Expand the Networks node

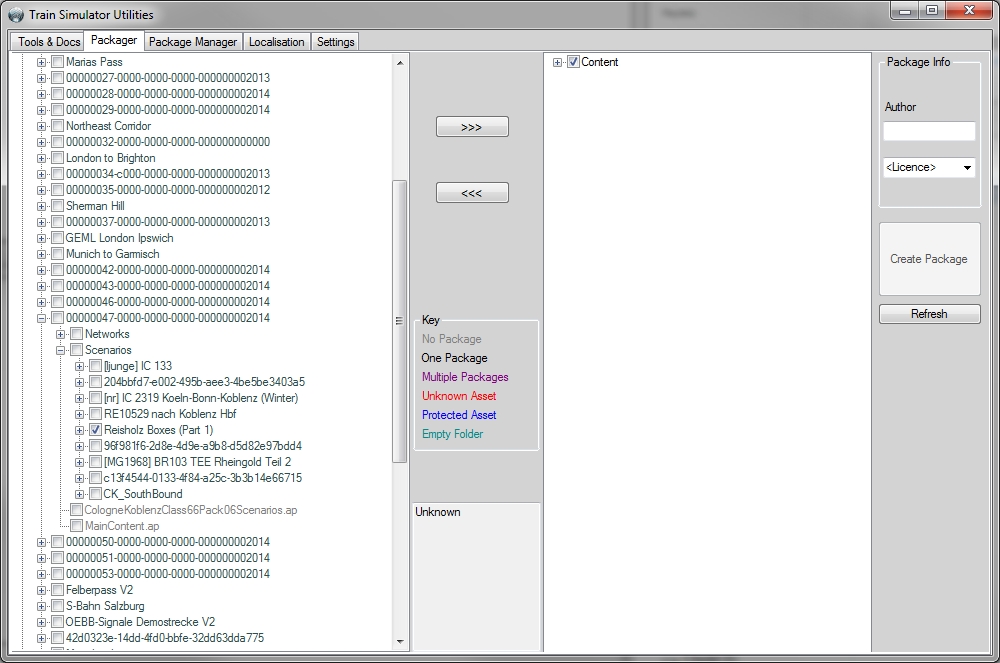[61, 334]
